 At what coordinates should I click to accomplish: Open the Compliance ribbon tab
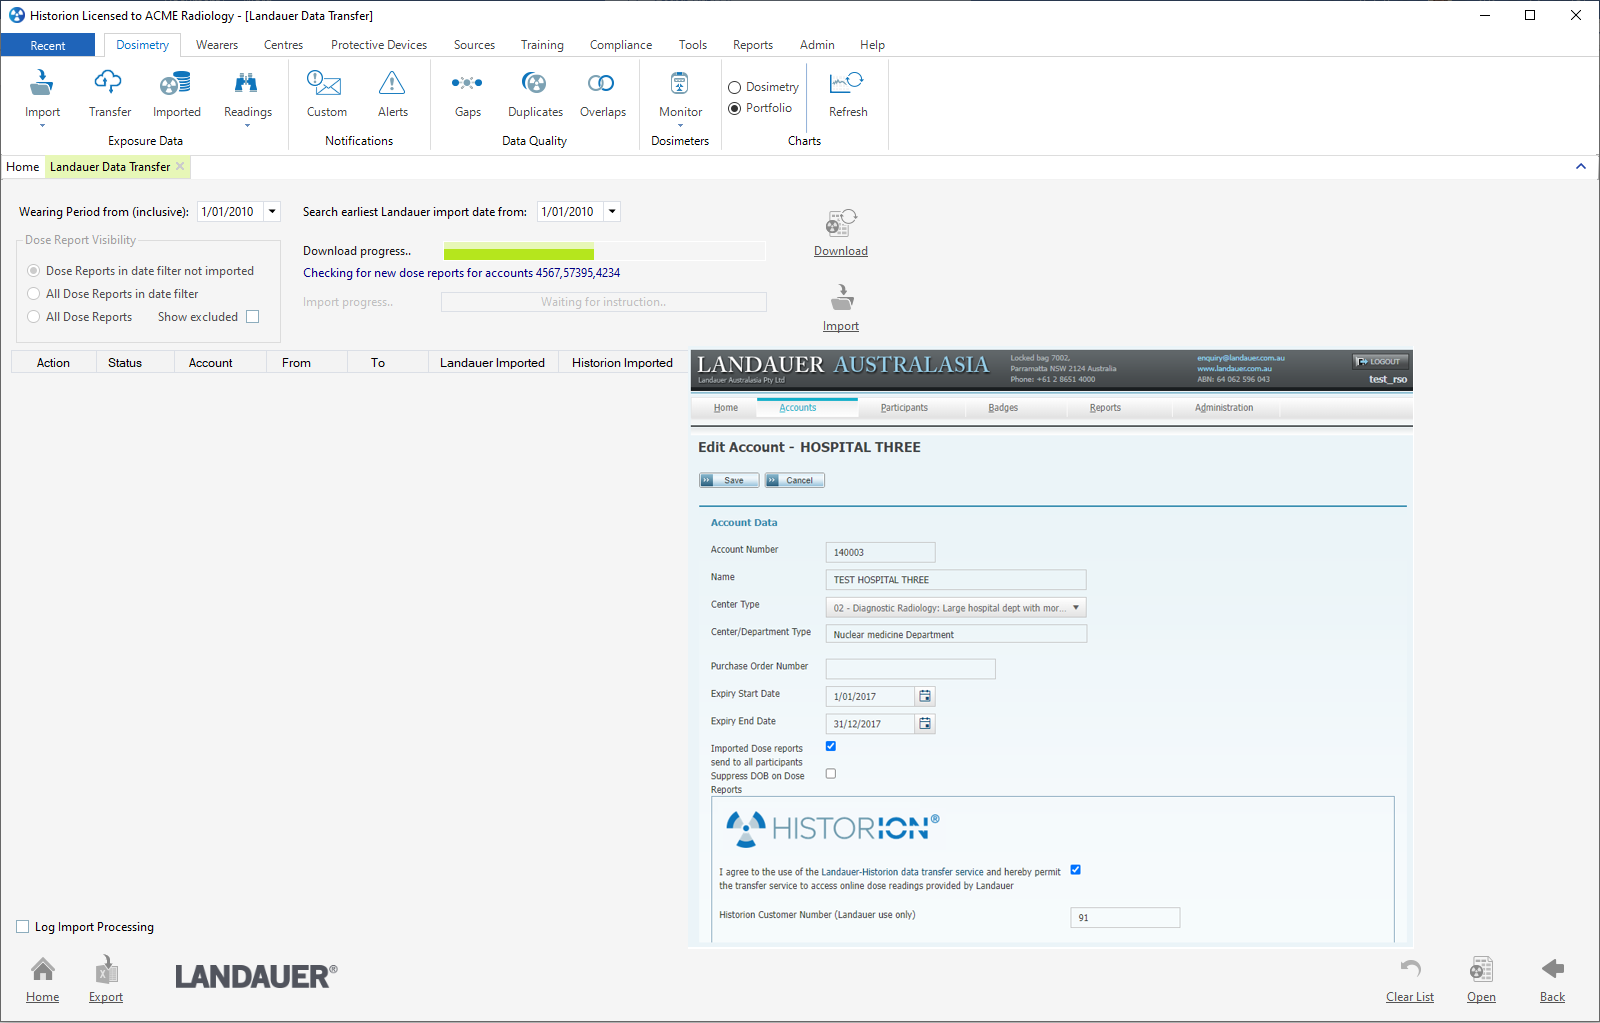620,45
